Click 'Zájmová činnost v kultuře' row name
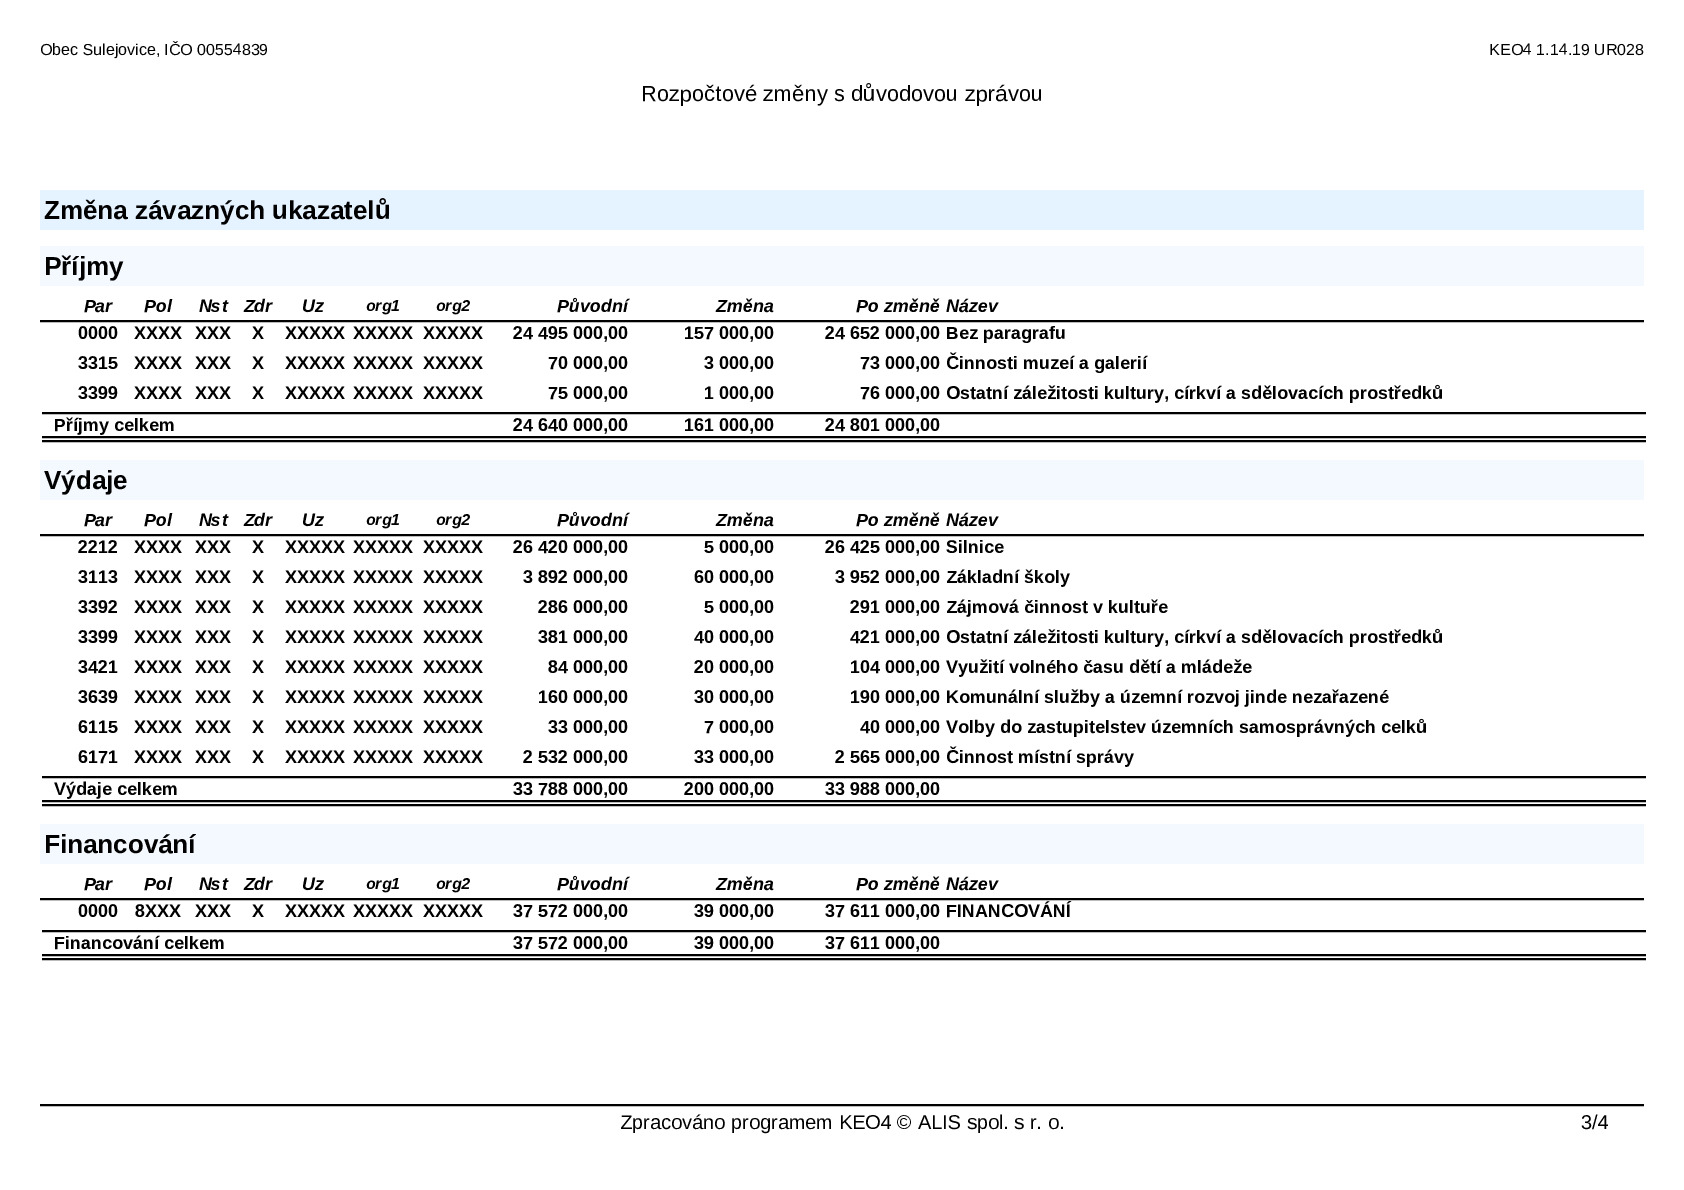This screenshot has height=1190, width=1684. point(1057,607)
